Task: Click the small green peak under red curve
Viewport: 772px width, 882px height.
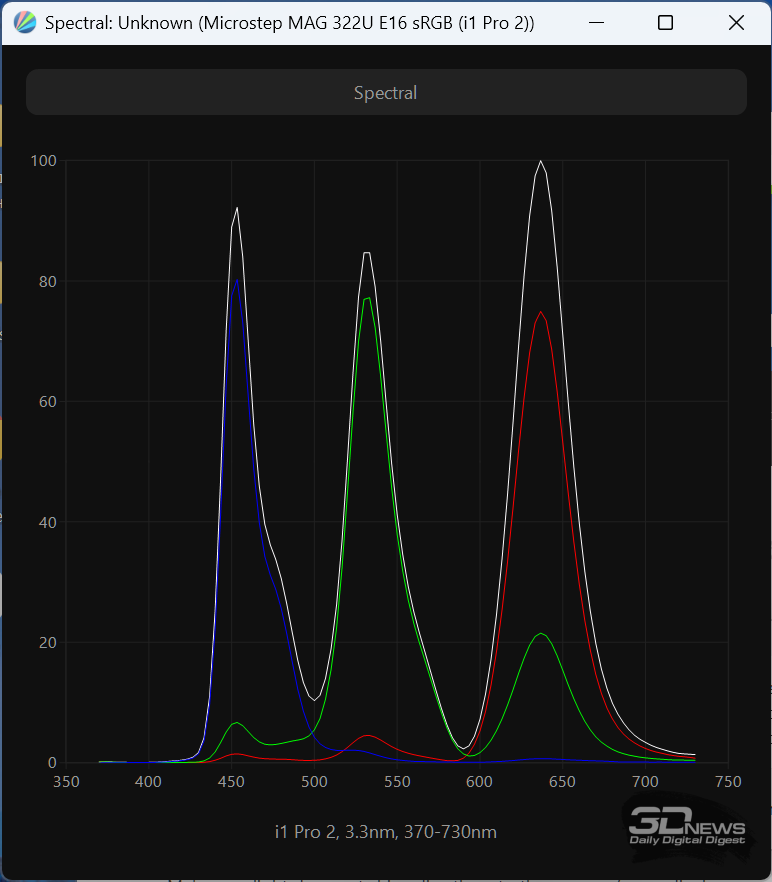Action: (x=541, y=634)
